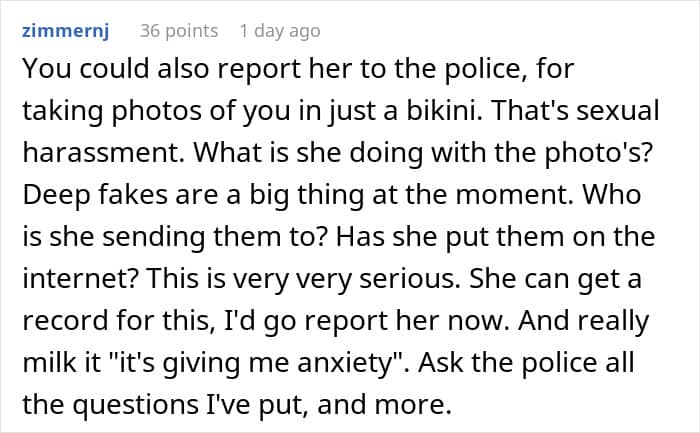Image resolution: width=700 pixels, height=433 pixels.
Task: Click the word "taking" starting second line
Action: 63,111
